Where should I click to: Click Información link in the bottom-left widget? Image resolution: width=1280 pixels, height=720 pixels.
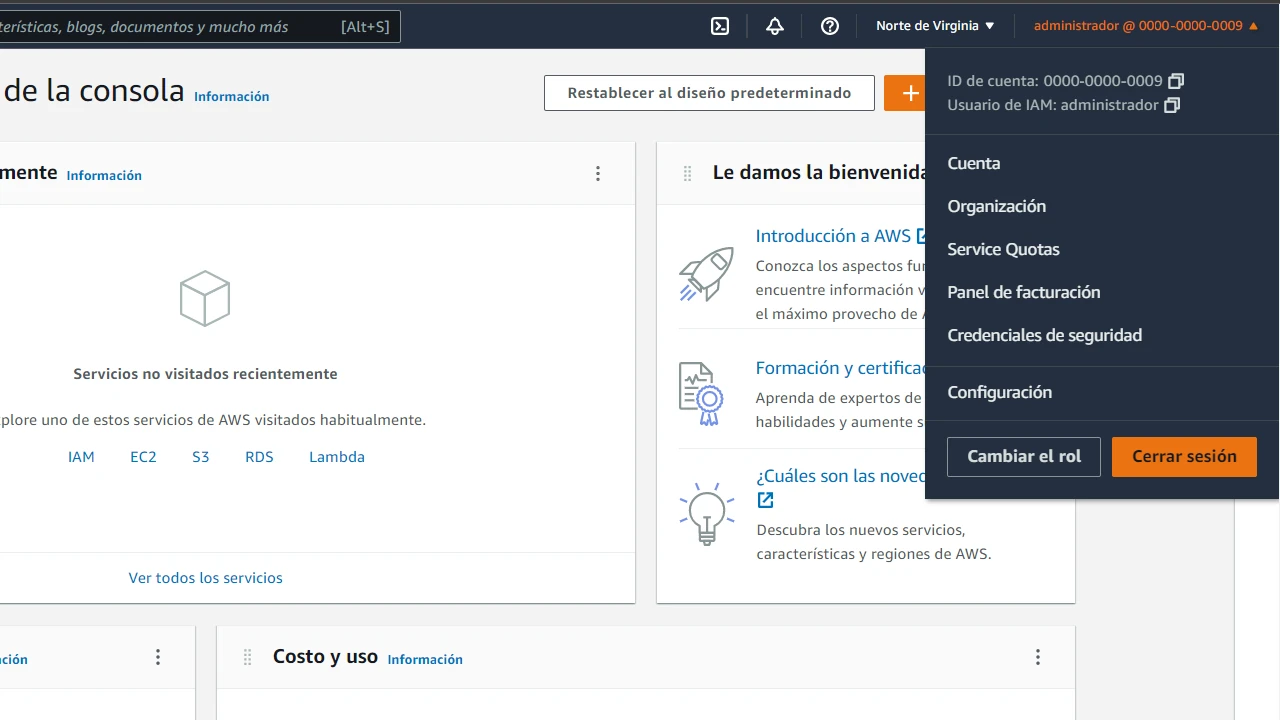(13, 660)
